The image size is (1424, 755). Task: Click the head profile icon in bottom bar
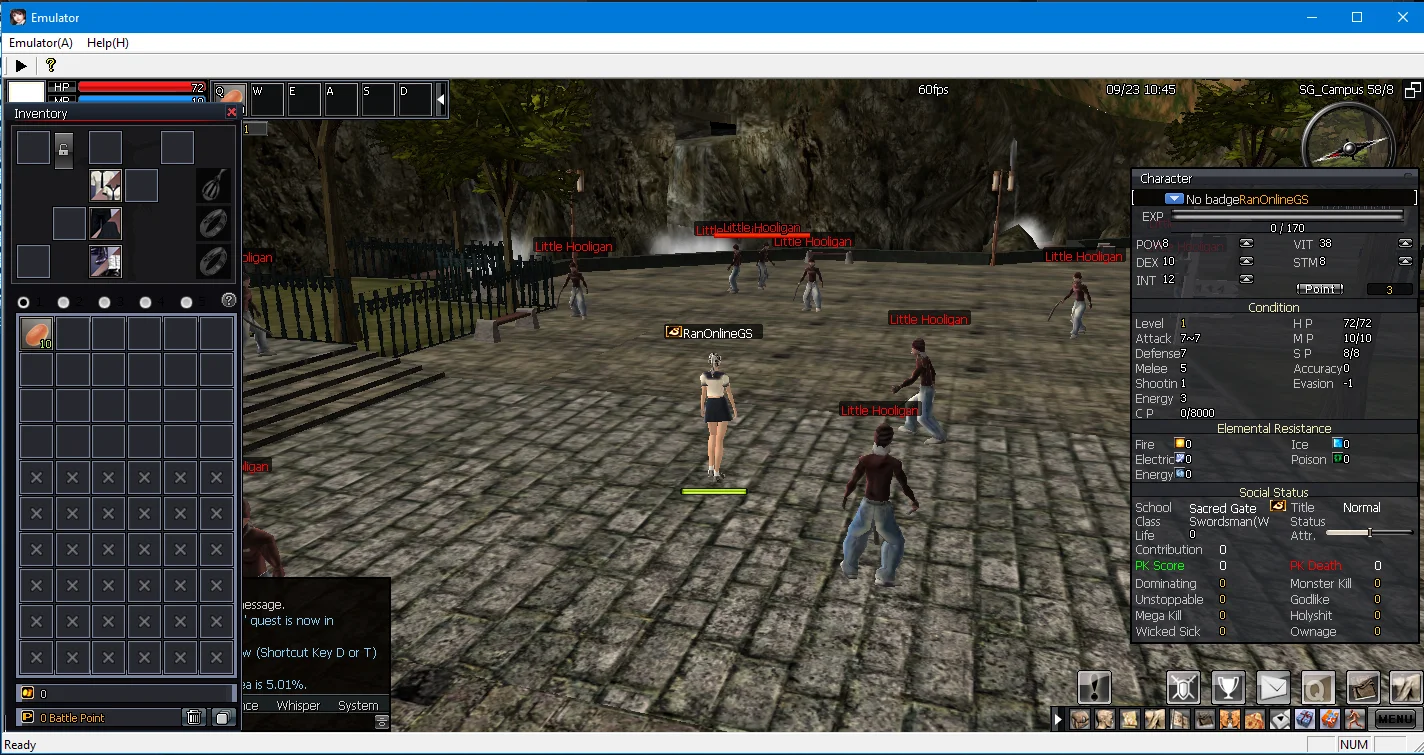(1105, 719)
